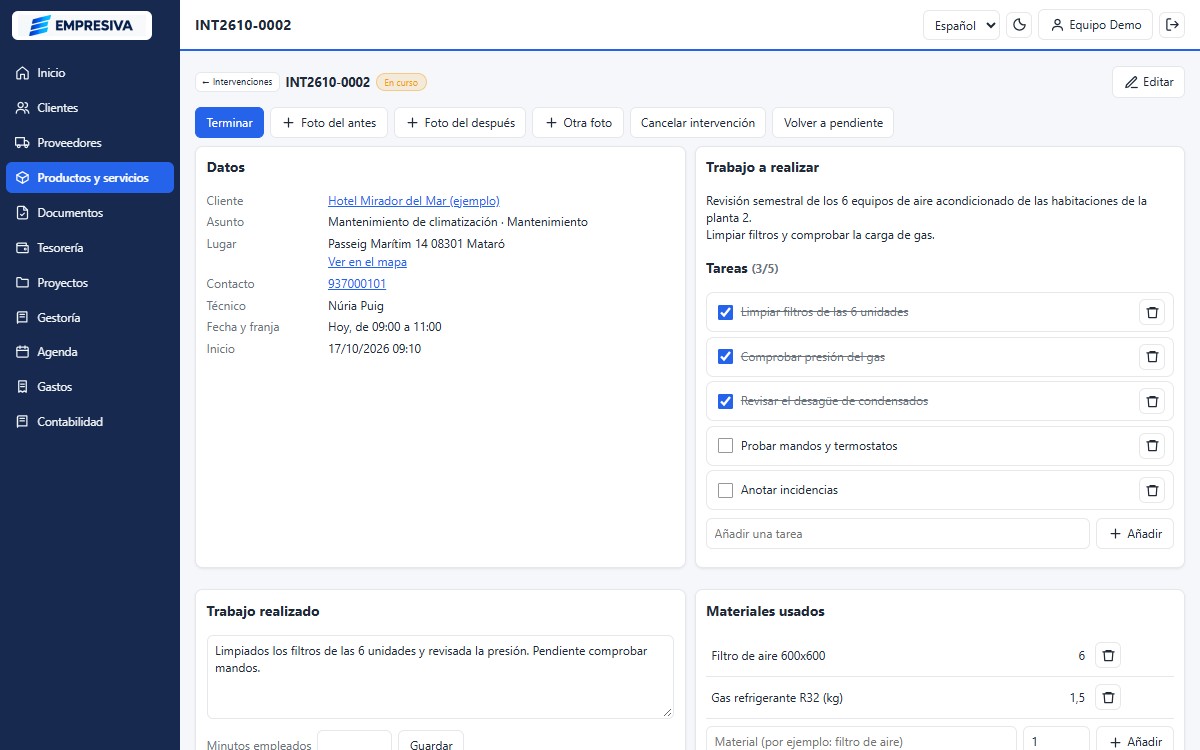Open Proyectos section
Image resolution: width=1200 pixels, height=750 pixels.
coord(90,283)
